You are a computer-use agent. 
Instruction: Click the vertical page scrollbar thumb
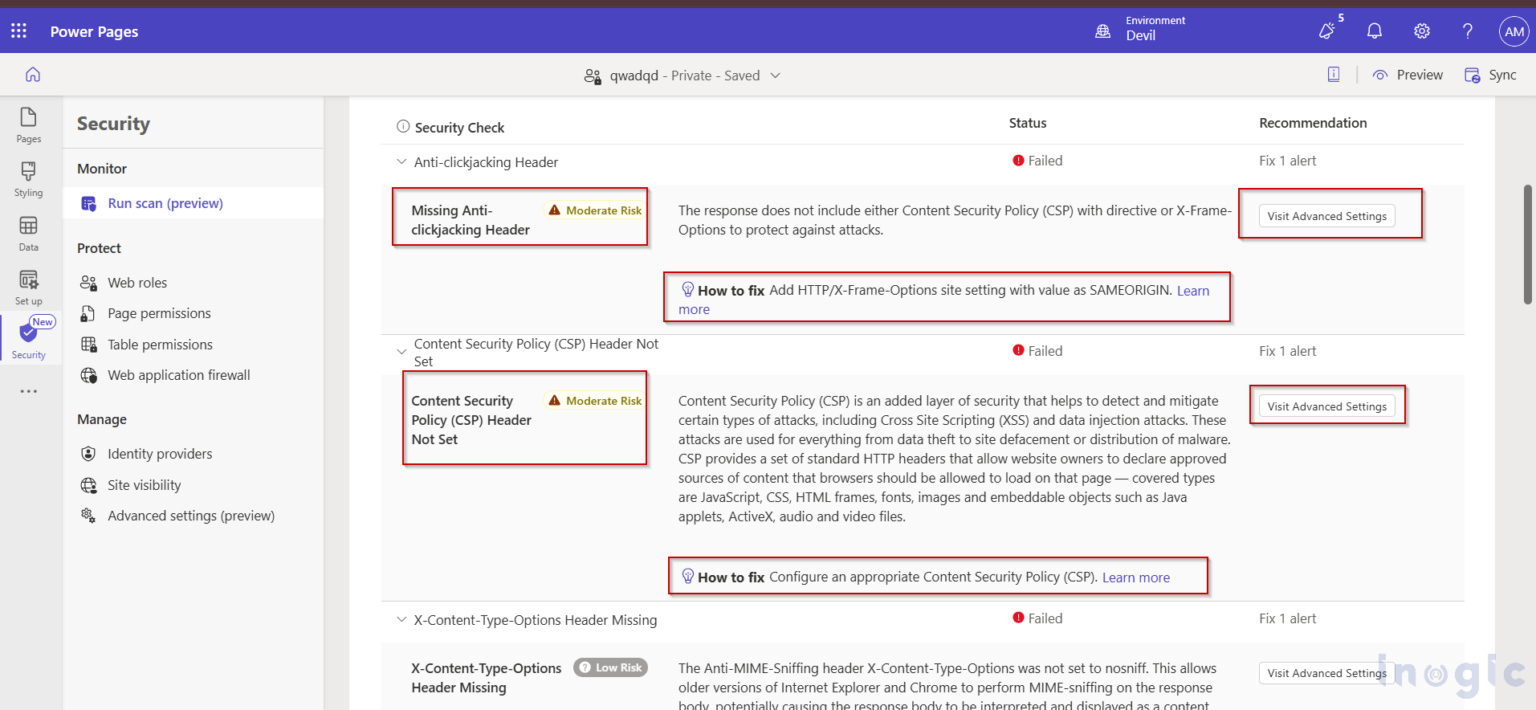coord(1527,243)
